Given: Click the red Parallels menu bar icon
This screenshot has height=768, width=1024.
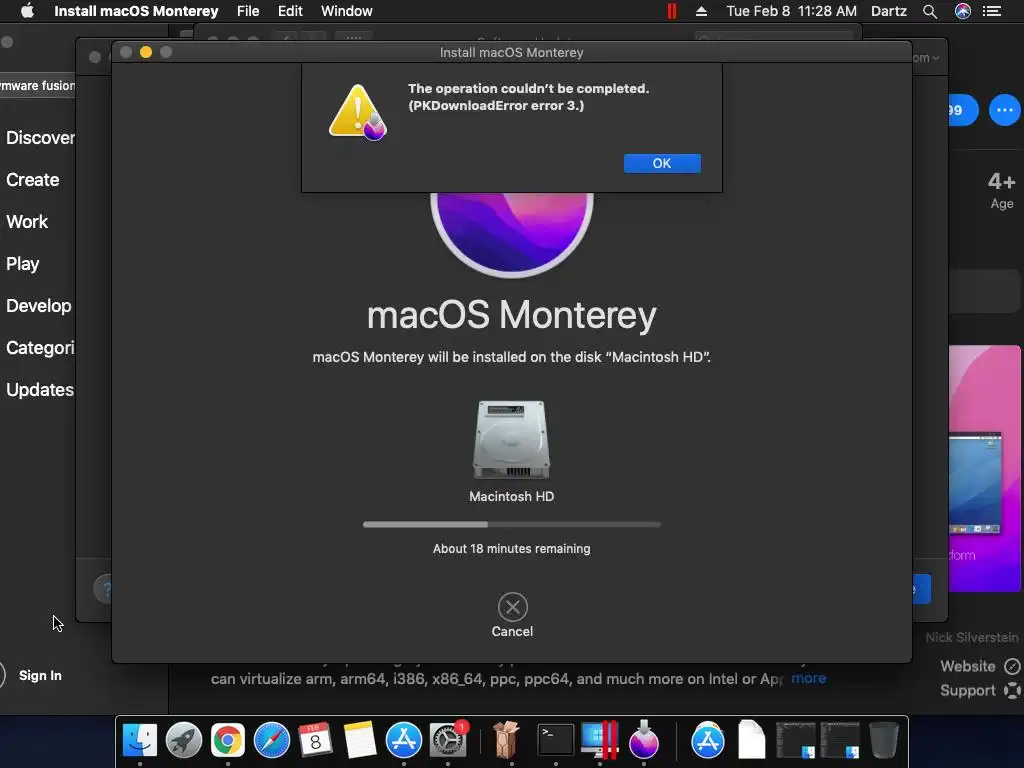Looking at the screenshot, I should pyautogui.click(x=671, y=11).
